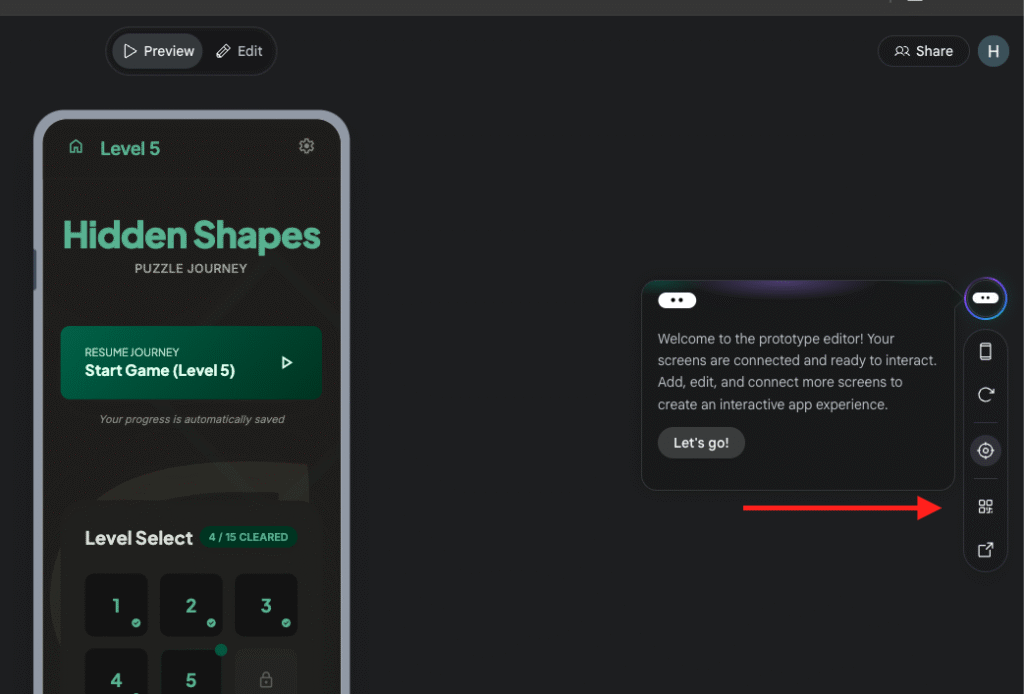Switch to Preview mode
This screenshot has width=1024, height=694.
click(x=157, y=51)
